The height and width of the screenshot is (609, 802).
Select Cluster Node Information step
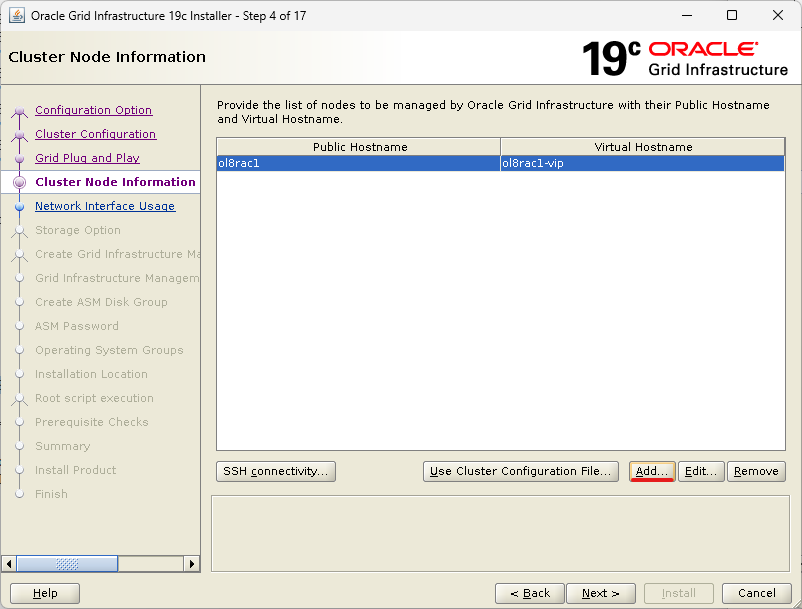(x=115, y=182)
